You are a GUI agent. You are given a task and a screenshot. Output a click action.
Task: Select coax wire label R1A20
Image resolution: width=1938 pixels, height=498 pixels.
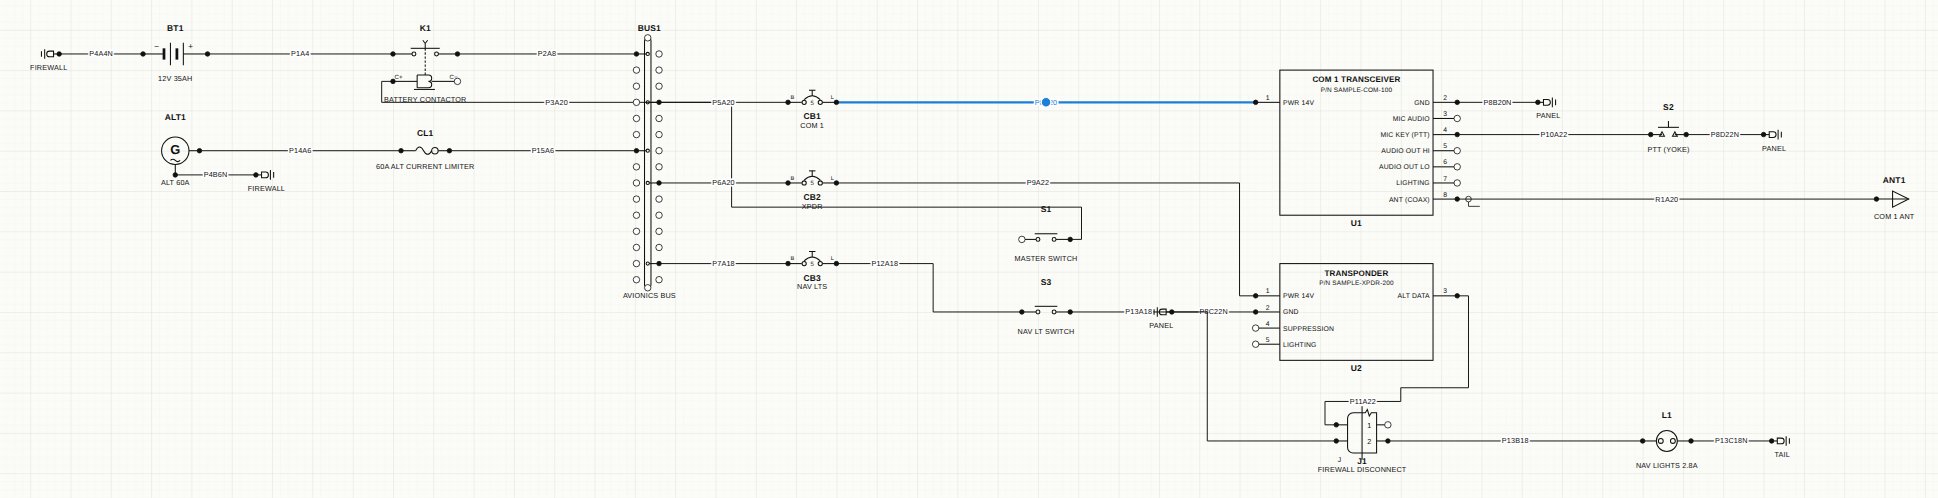pyautogui.click(x=1666, y=199)
